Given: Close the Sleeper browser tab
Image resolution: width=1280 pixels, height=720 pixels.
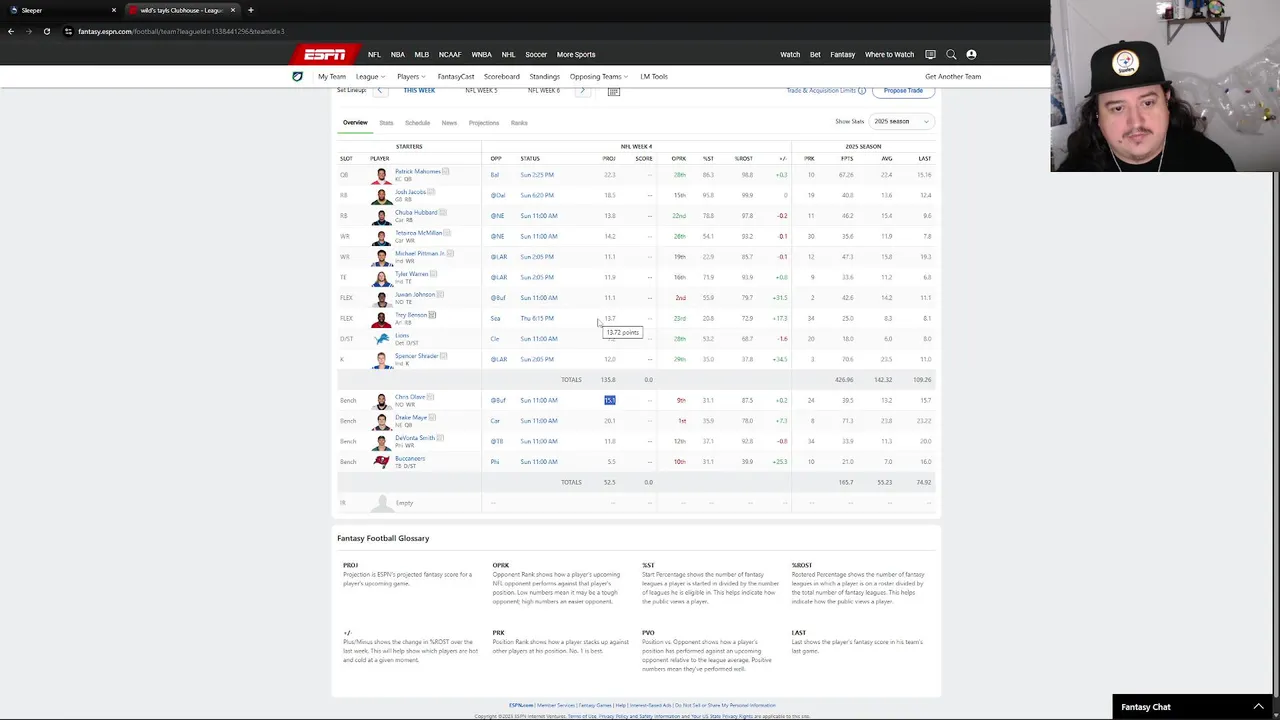Looking at the screenshot, I should pos(114,10).
